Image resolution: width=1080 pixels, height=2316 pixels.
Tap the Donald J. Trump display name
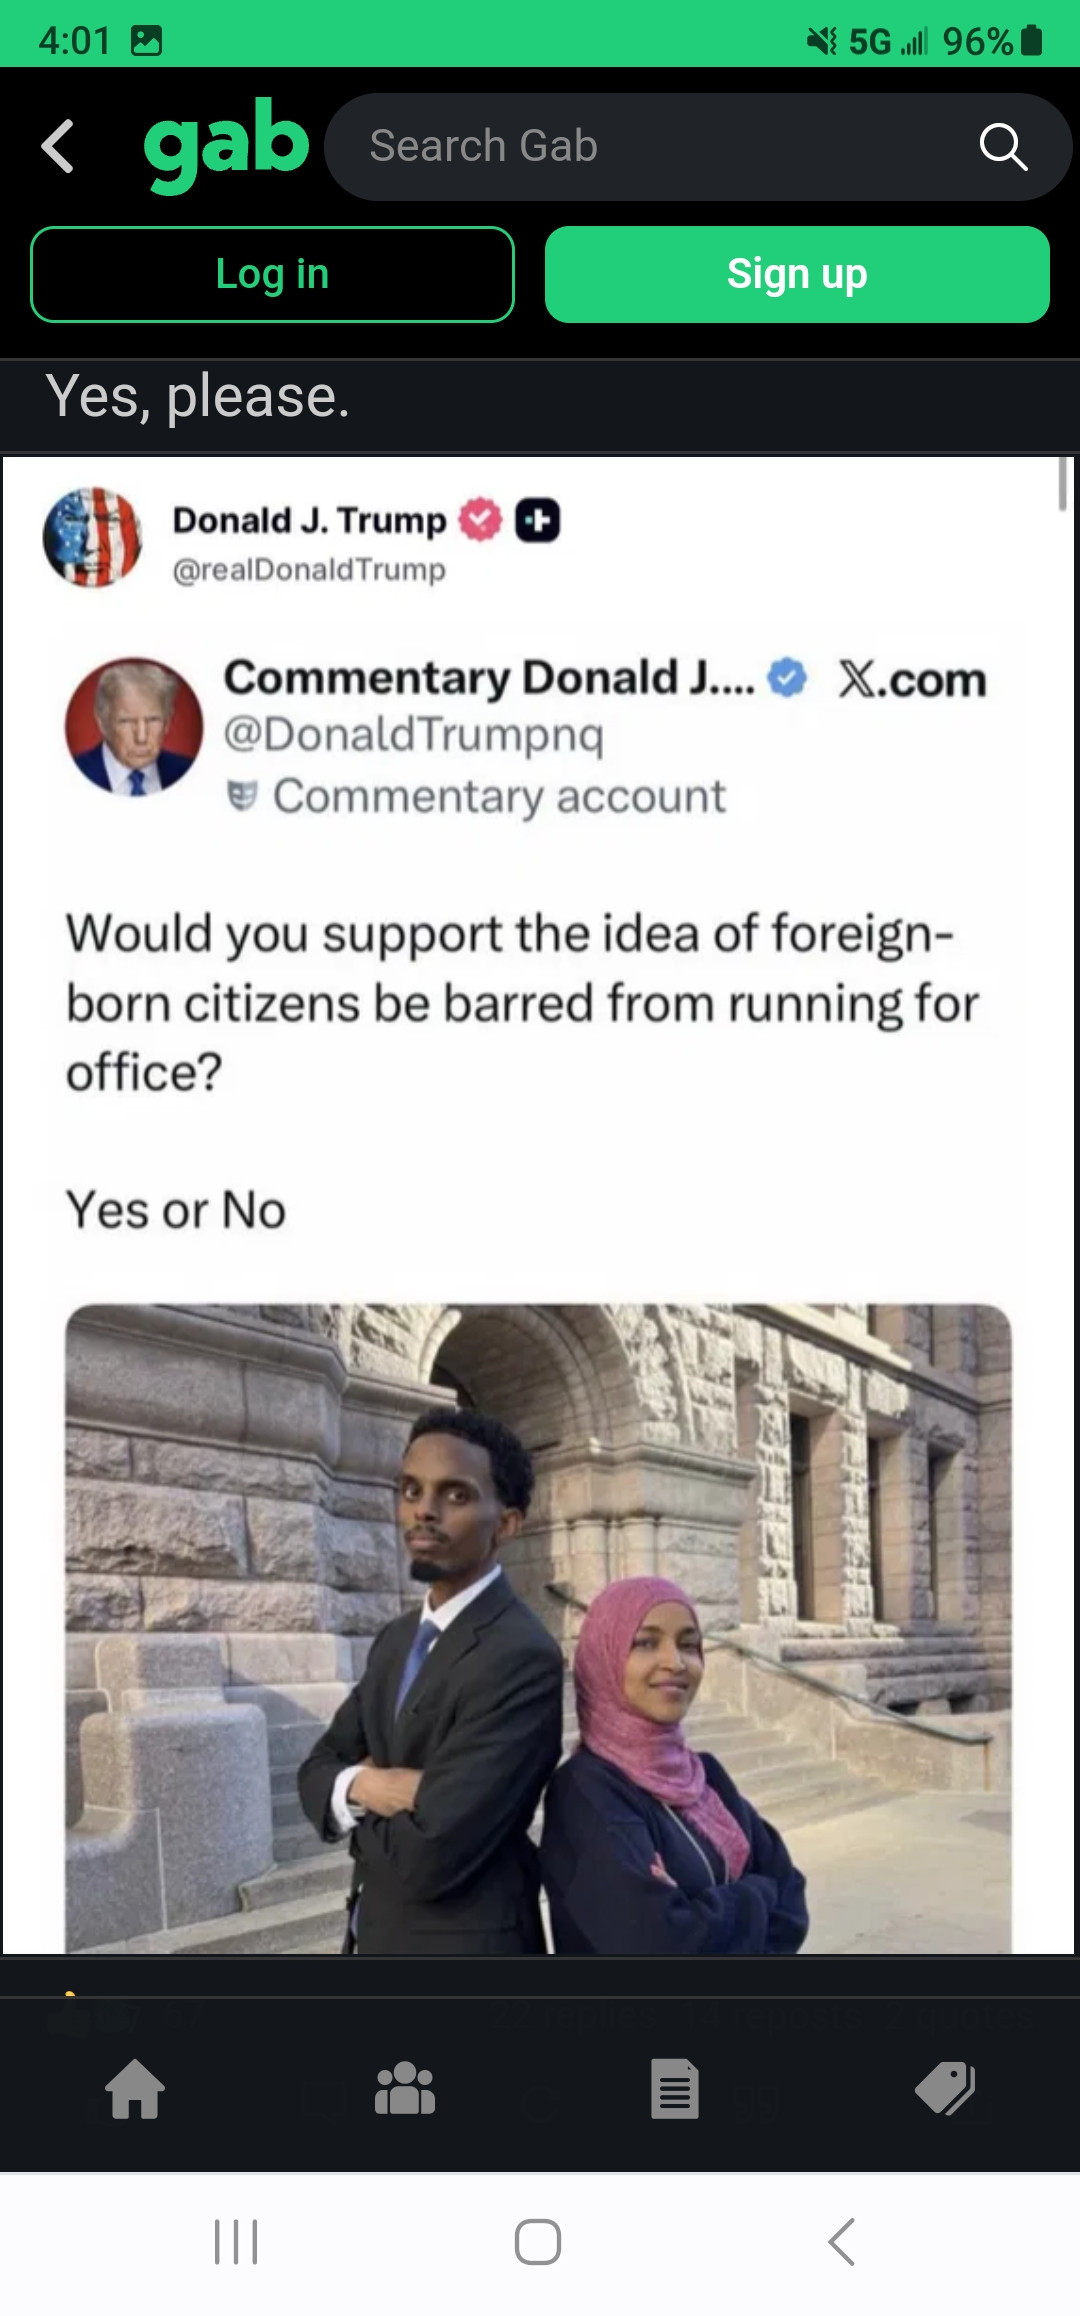point(309,520)
